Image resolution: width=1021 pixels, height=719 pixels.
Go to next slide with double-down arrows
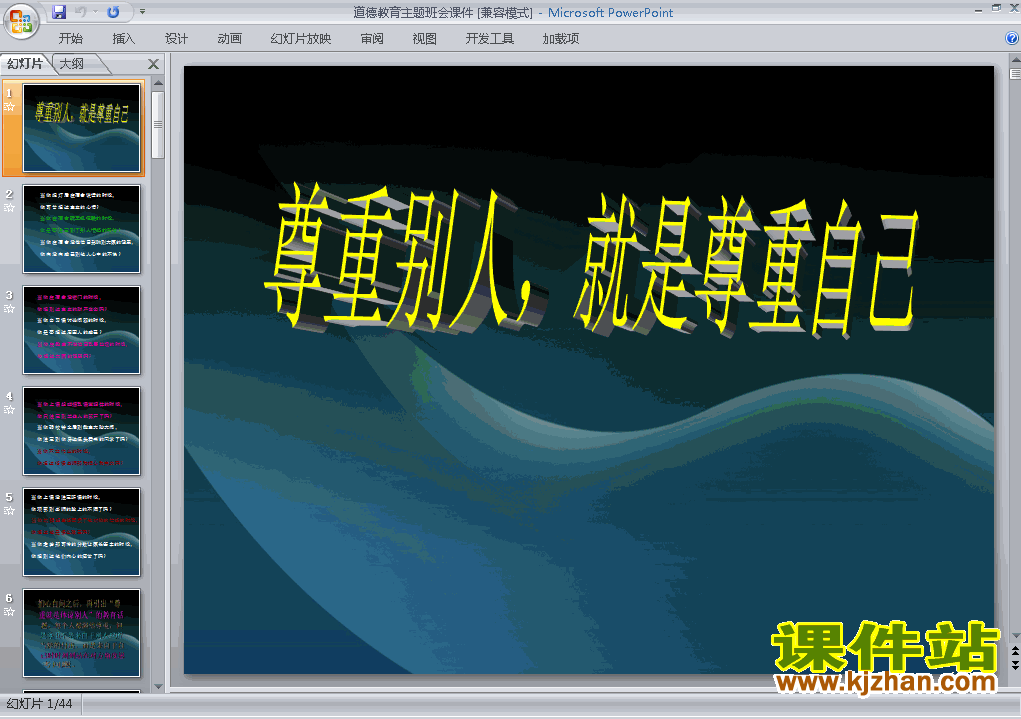tap(1015, 664)
